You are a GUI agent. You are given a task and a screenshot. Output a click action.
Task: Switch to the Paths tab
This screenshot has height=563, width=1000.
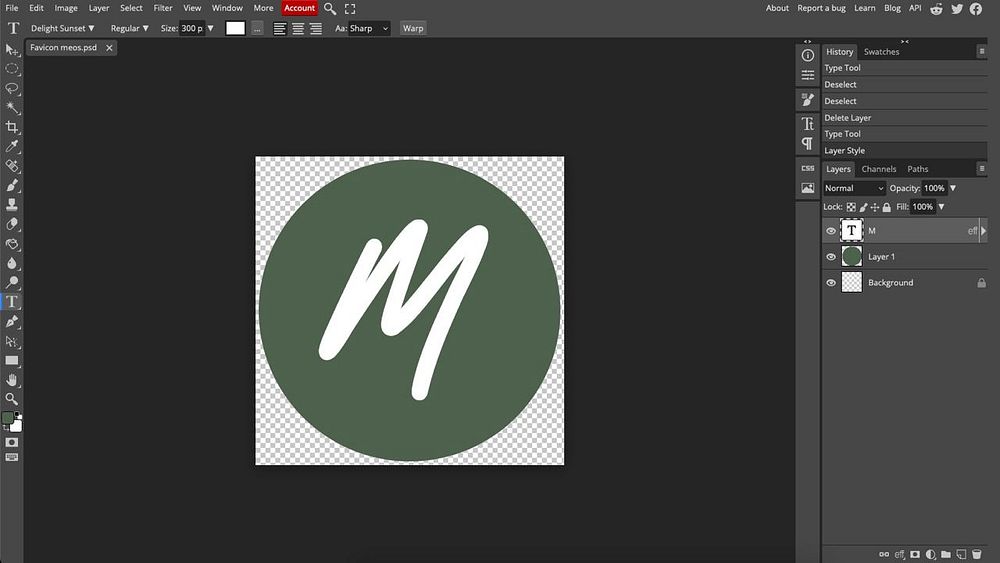click(918, 169)
